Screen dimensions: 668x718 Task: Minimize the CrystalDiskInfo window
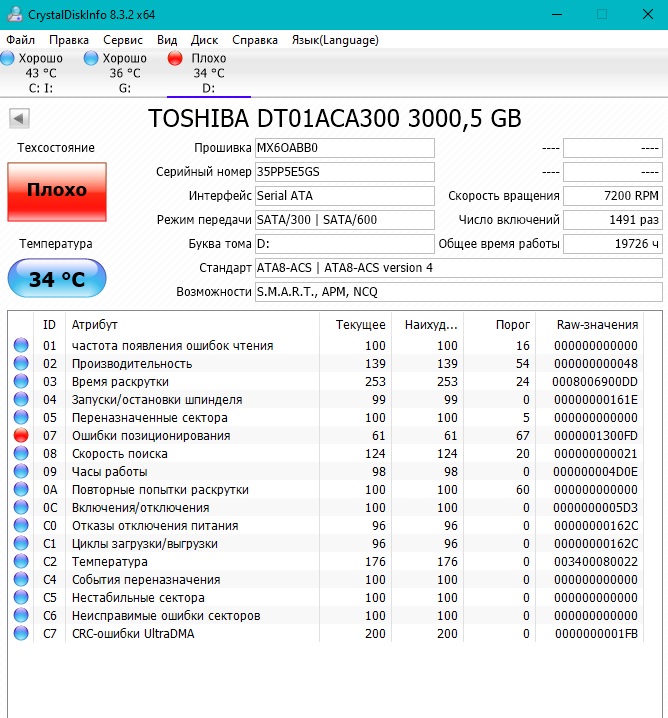(x=557, y=15)
